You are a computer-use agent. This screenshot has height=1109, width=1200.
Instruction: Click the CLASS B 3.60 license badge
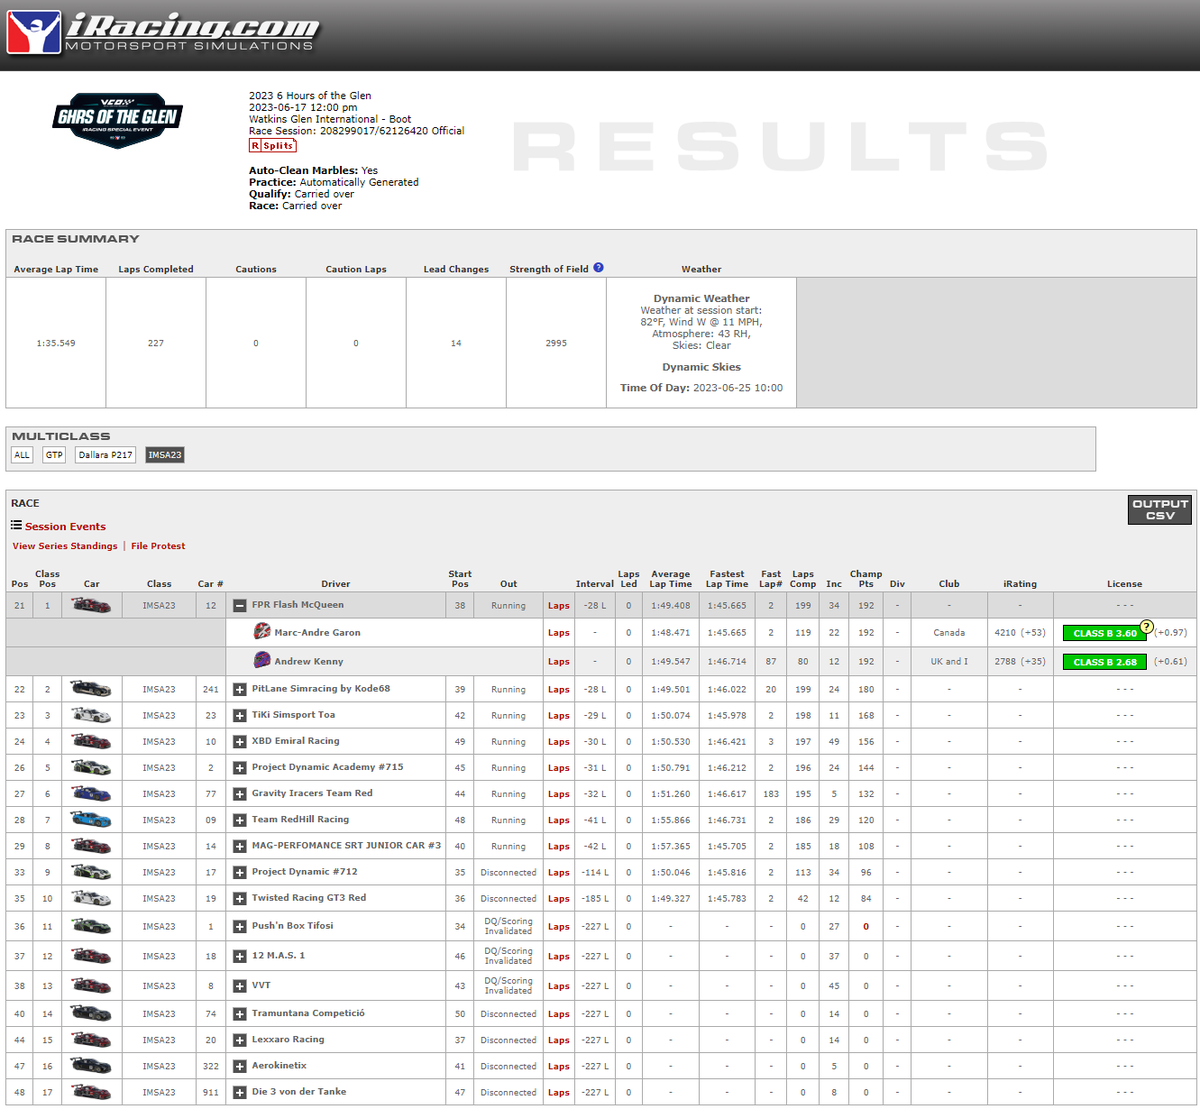1105,633
